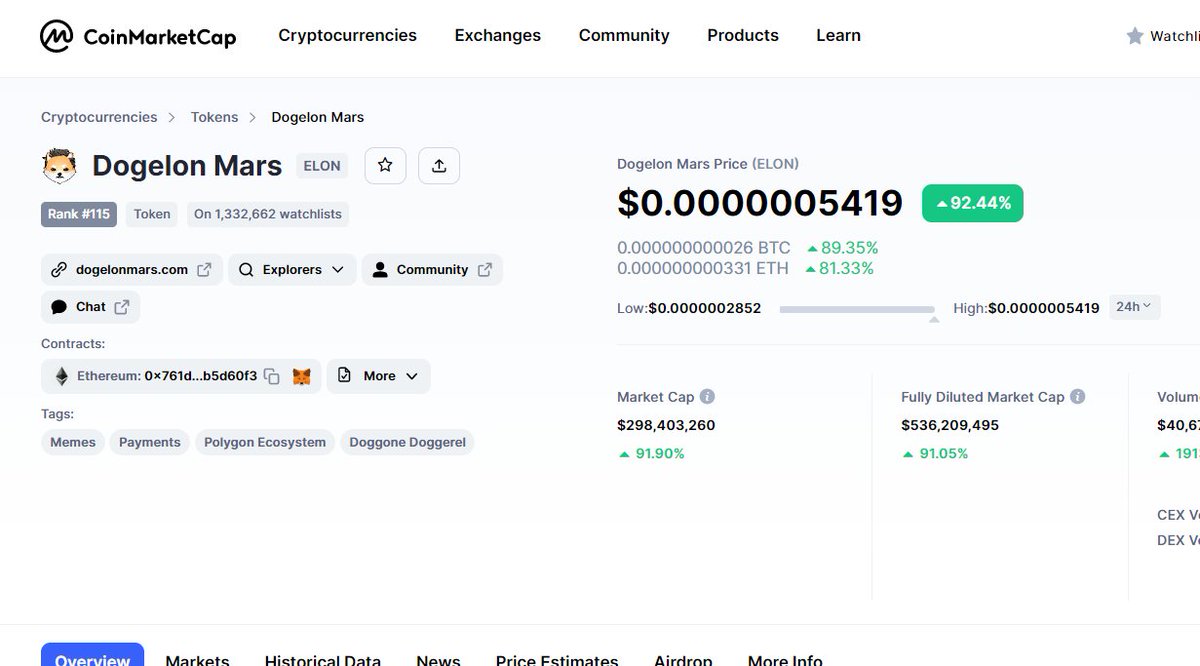Click the $536,209,495 diluted cap value
The height and width of the screenshot is (666, 1200).
coord(950,425)
